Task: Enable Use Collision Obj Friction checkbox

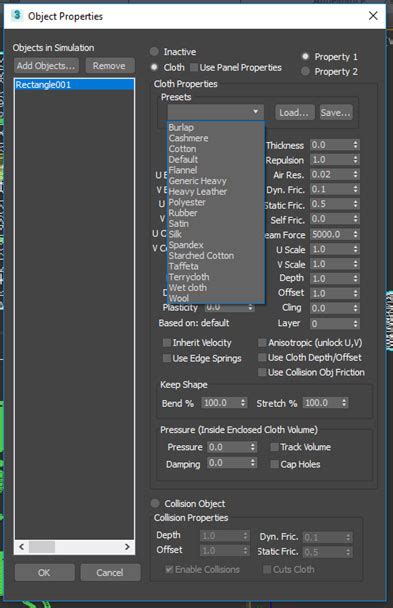Action: [x=262, y=372]
